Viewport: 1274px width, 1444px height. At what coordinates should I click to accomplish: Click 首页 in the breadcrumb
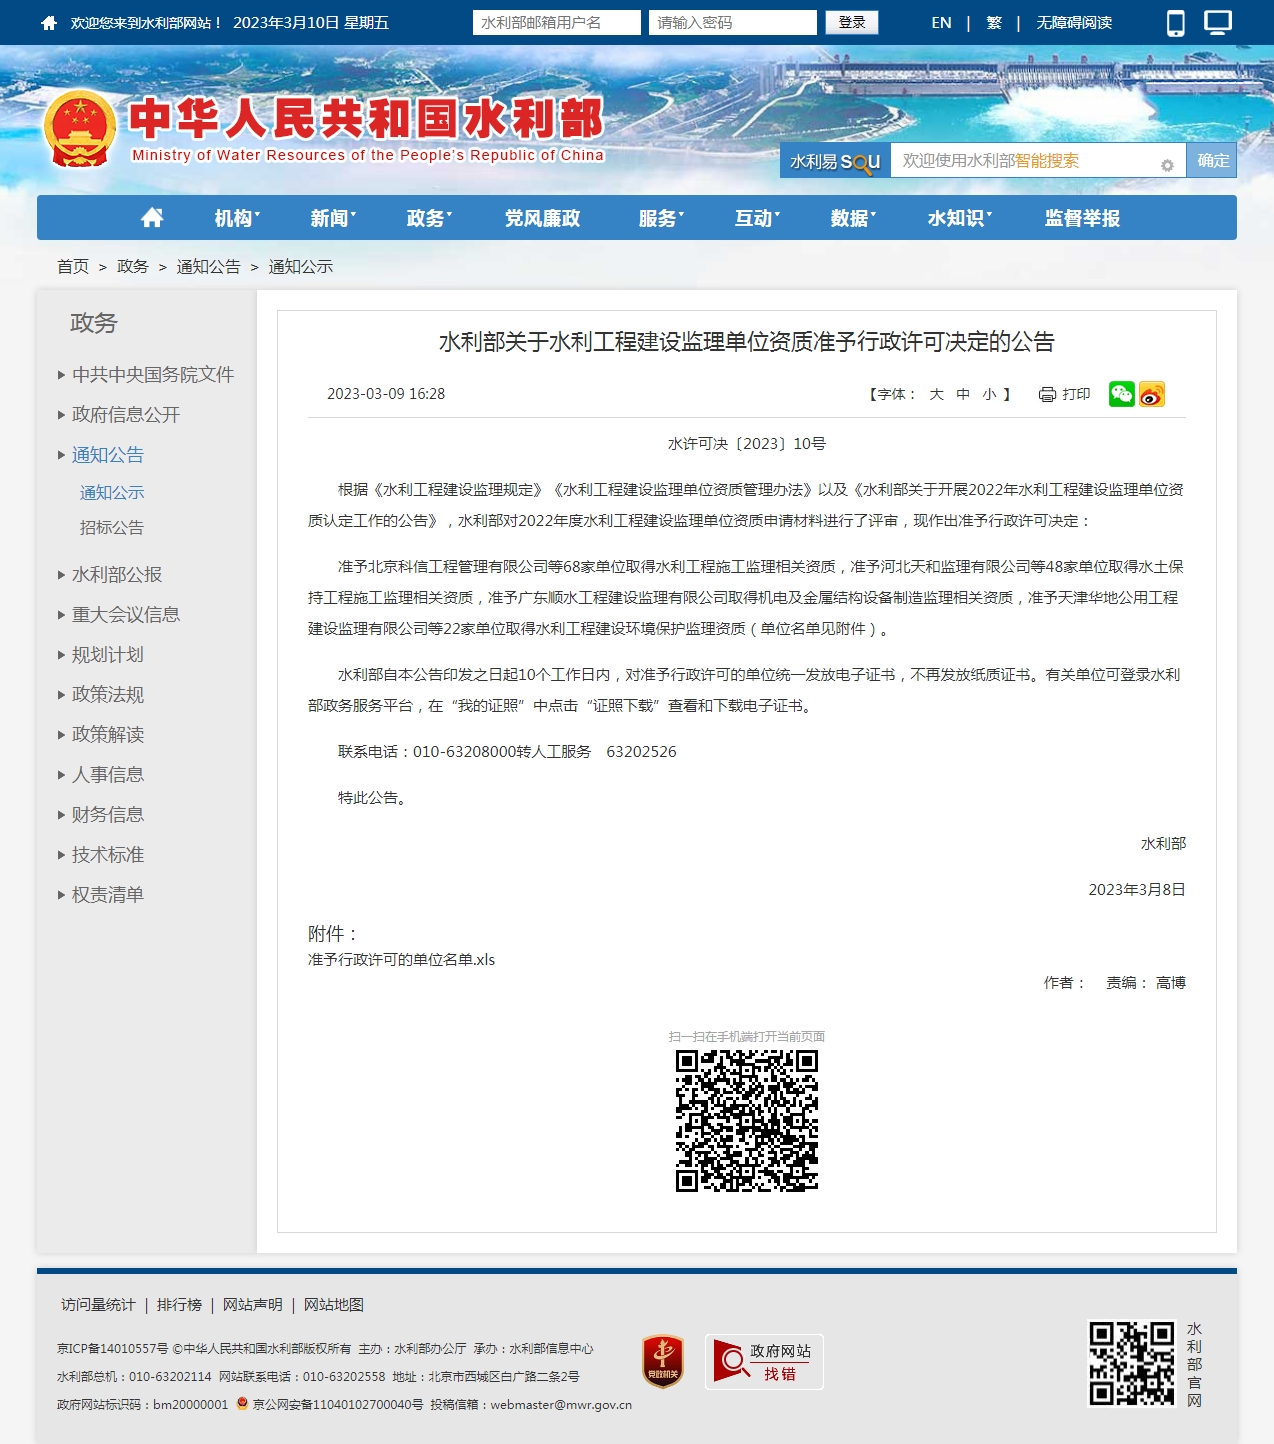pyautogui.click(x=73, y=267)
